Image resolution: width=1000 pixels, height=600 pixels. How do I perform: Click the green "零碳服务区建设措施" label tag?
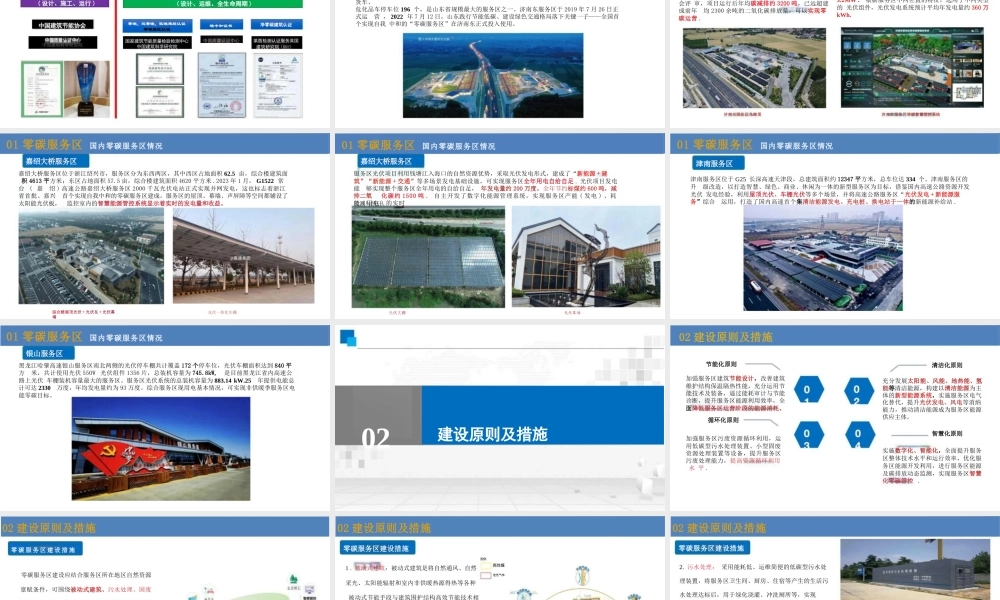click(45, 547)
